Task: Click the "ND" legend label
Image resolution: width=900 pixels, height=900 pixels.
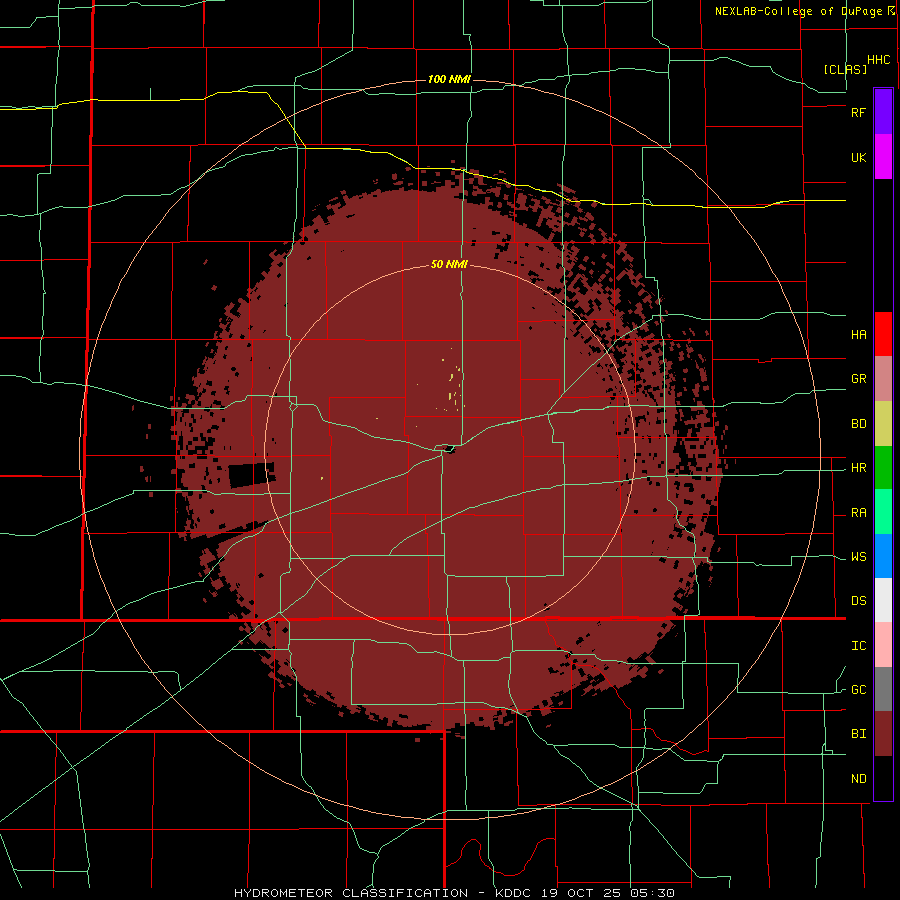Action: [858, 779]
